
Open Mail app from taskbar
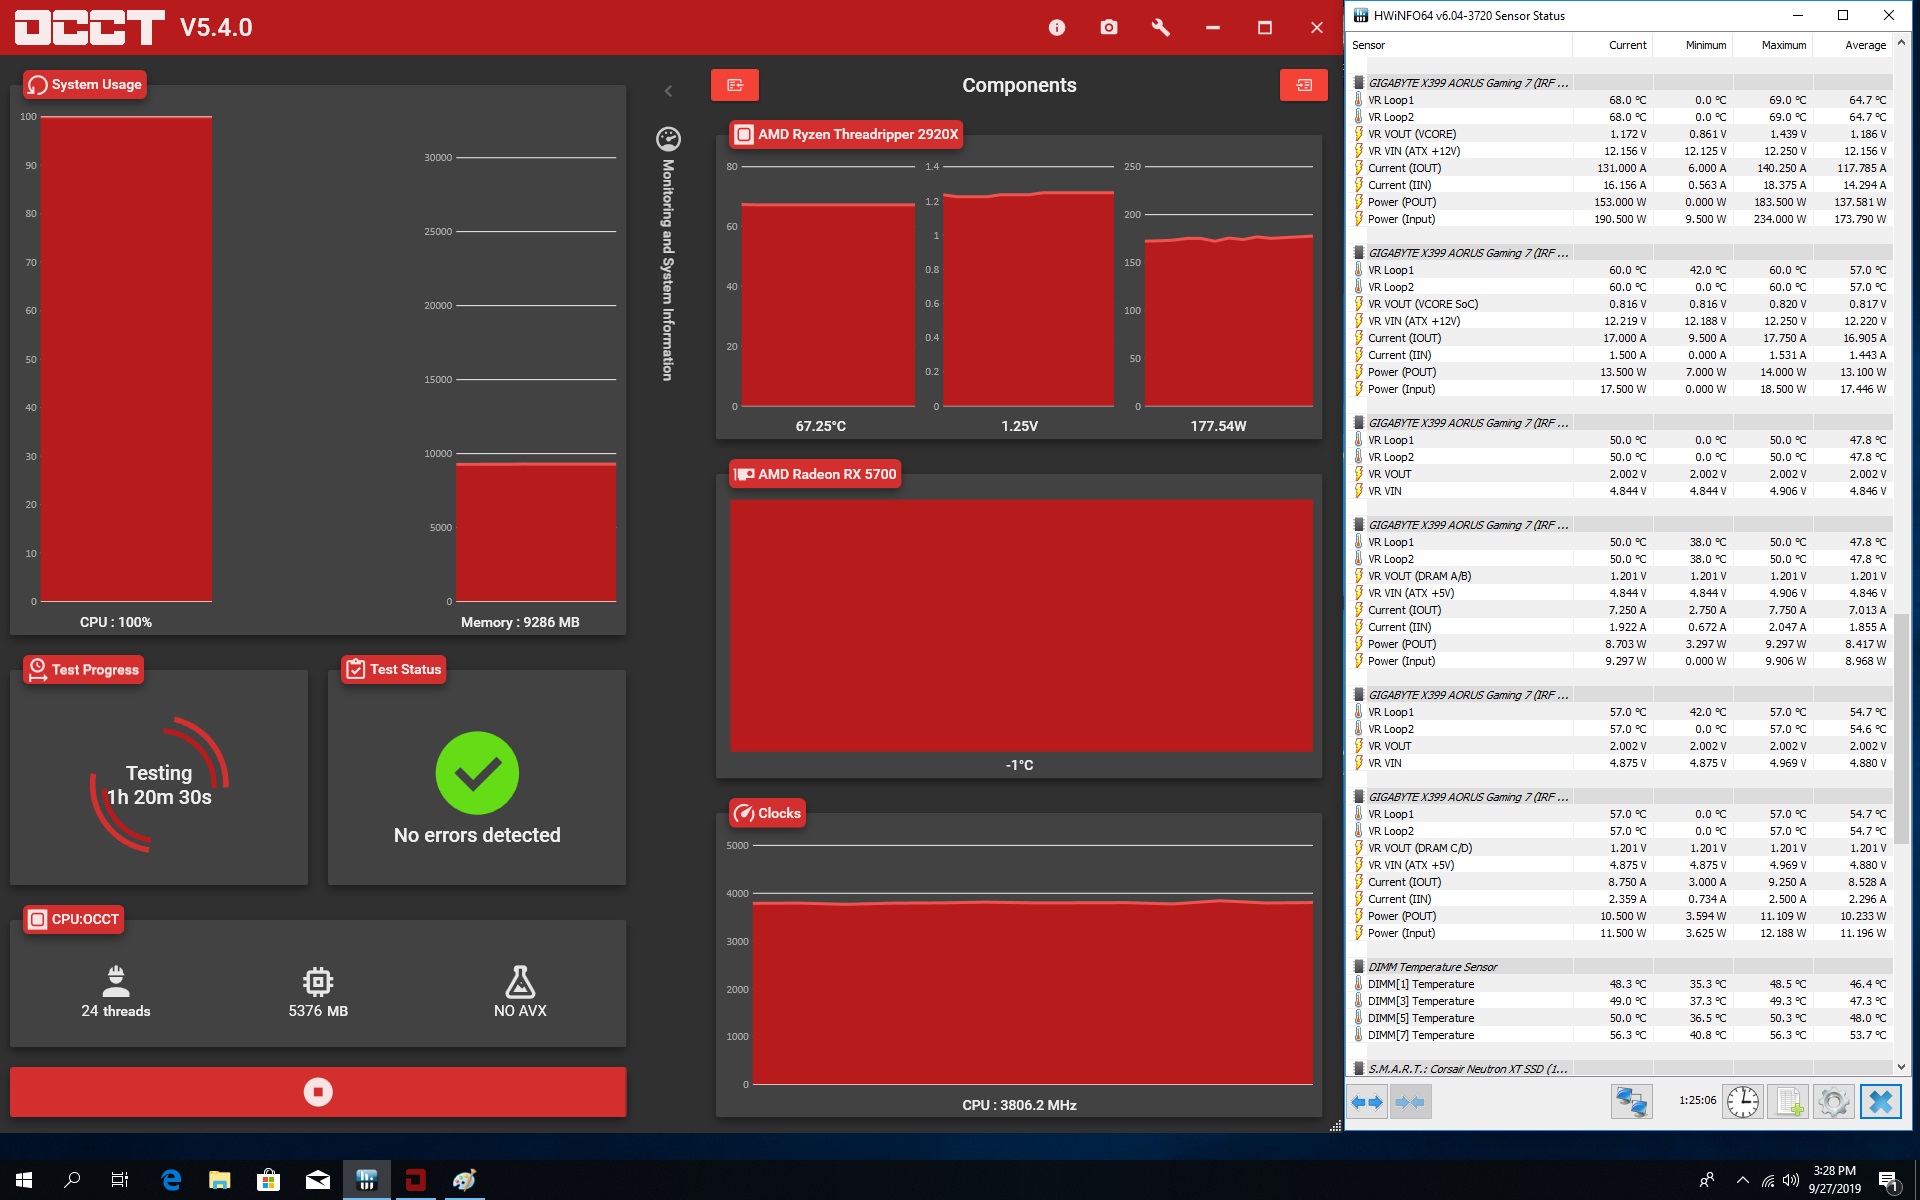point(317,1180)
